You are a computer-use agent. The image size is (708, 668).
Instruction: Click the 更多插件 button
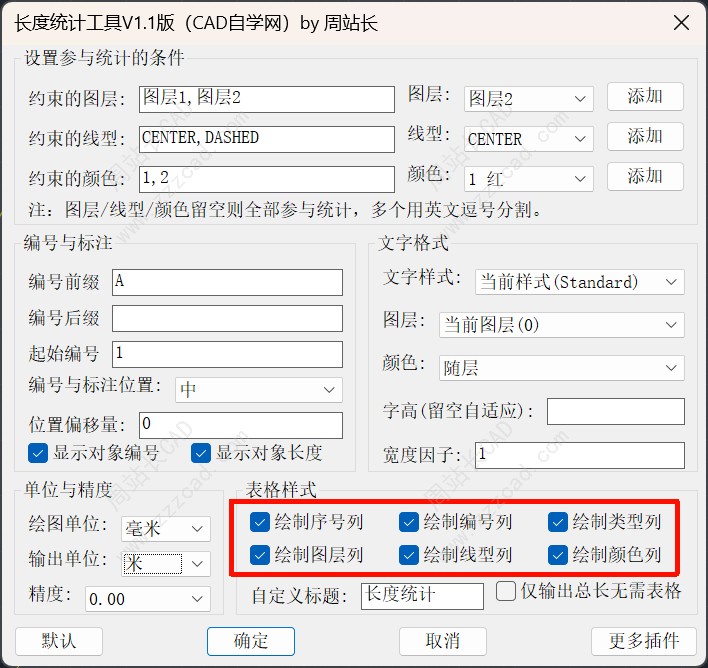click(x=644, y=641)
